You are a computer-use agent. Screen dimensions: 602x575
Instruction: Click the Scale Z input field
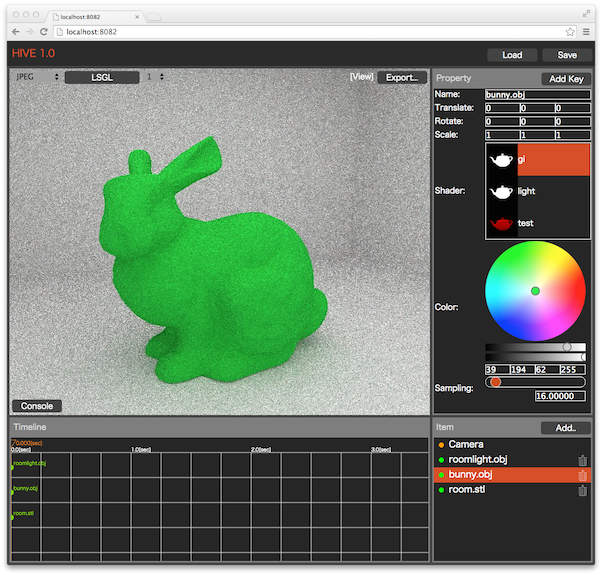point(573,135)
